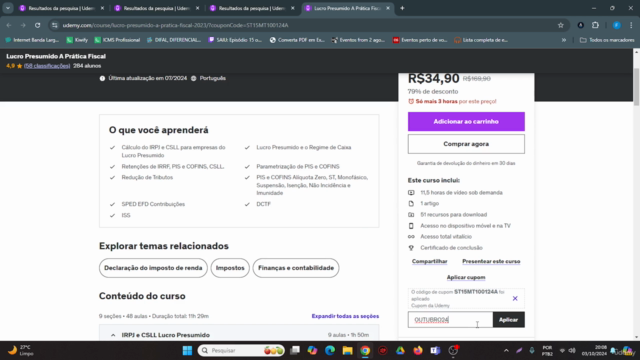640x360 pixels.
Task: Open the DIFAL, DIFERENCIAL bookmark
Action: point(174,40)
